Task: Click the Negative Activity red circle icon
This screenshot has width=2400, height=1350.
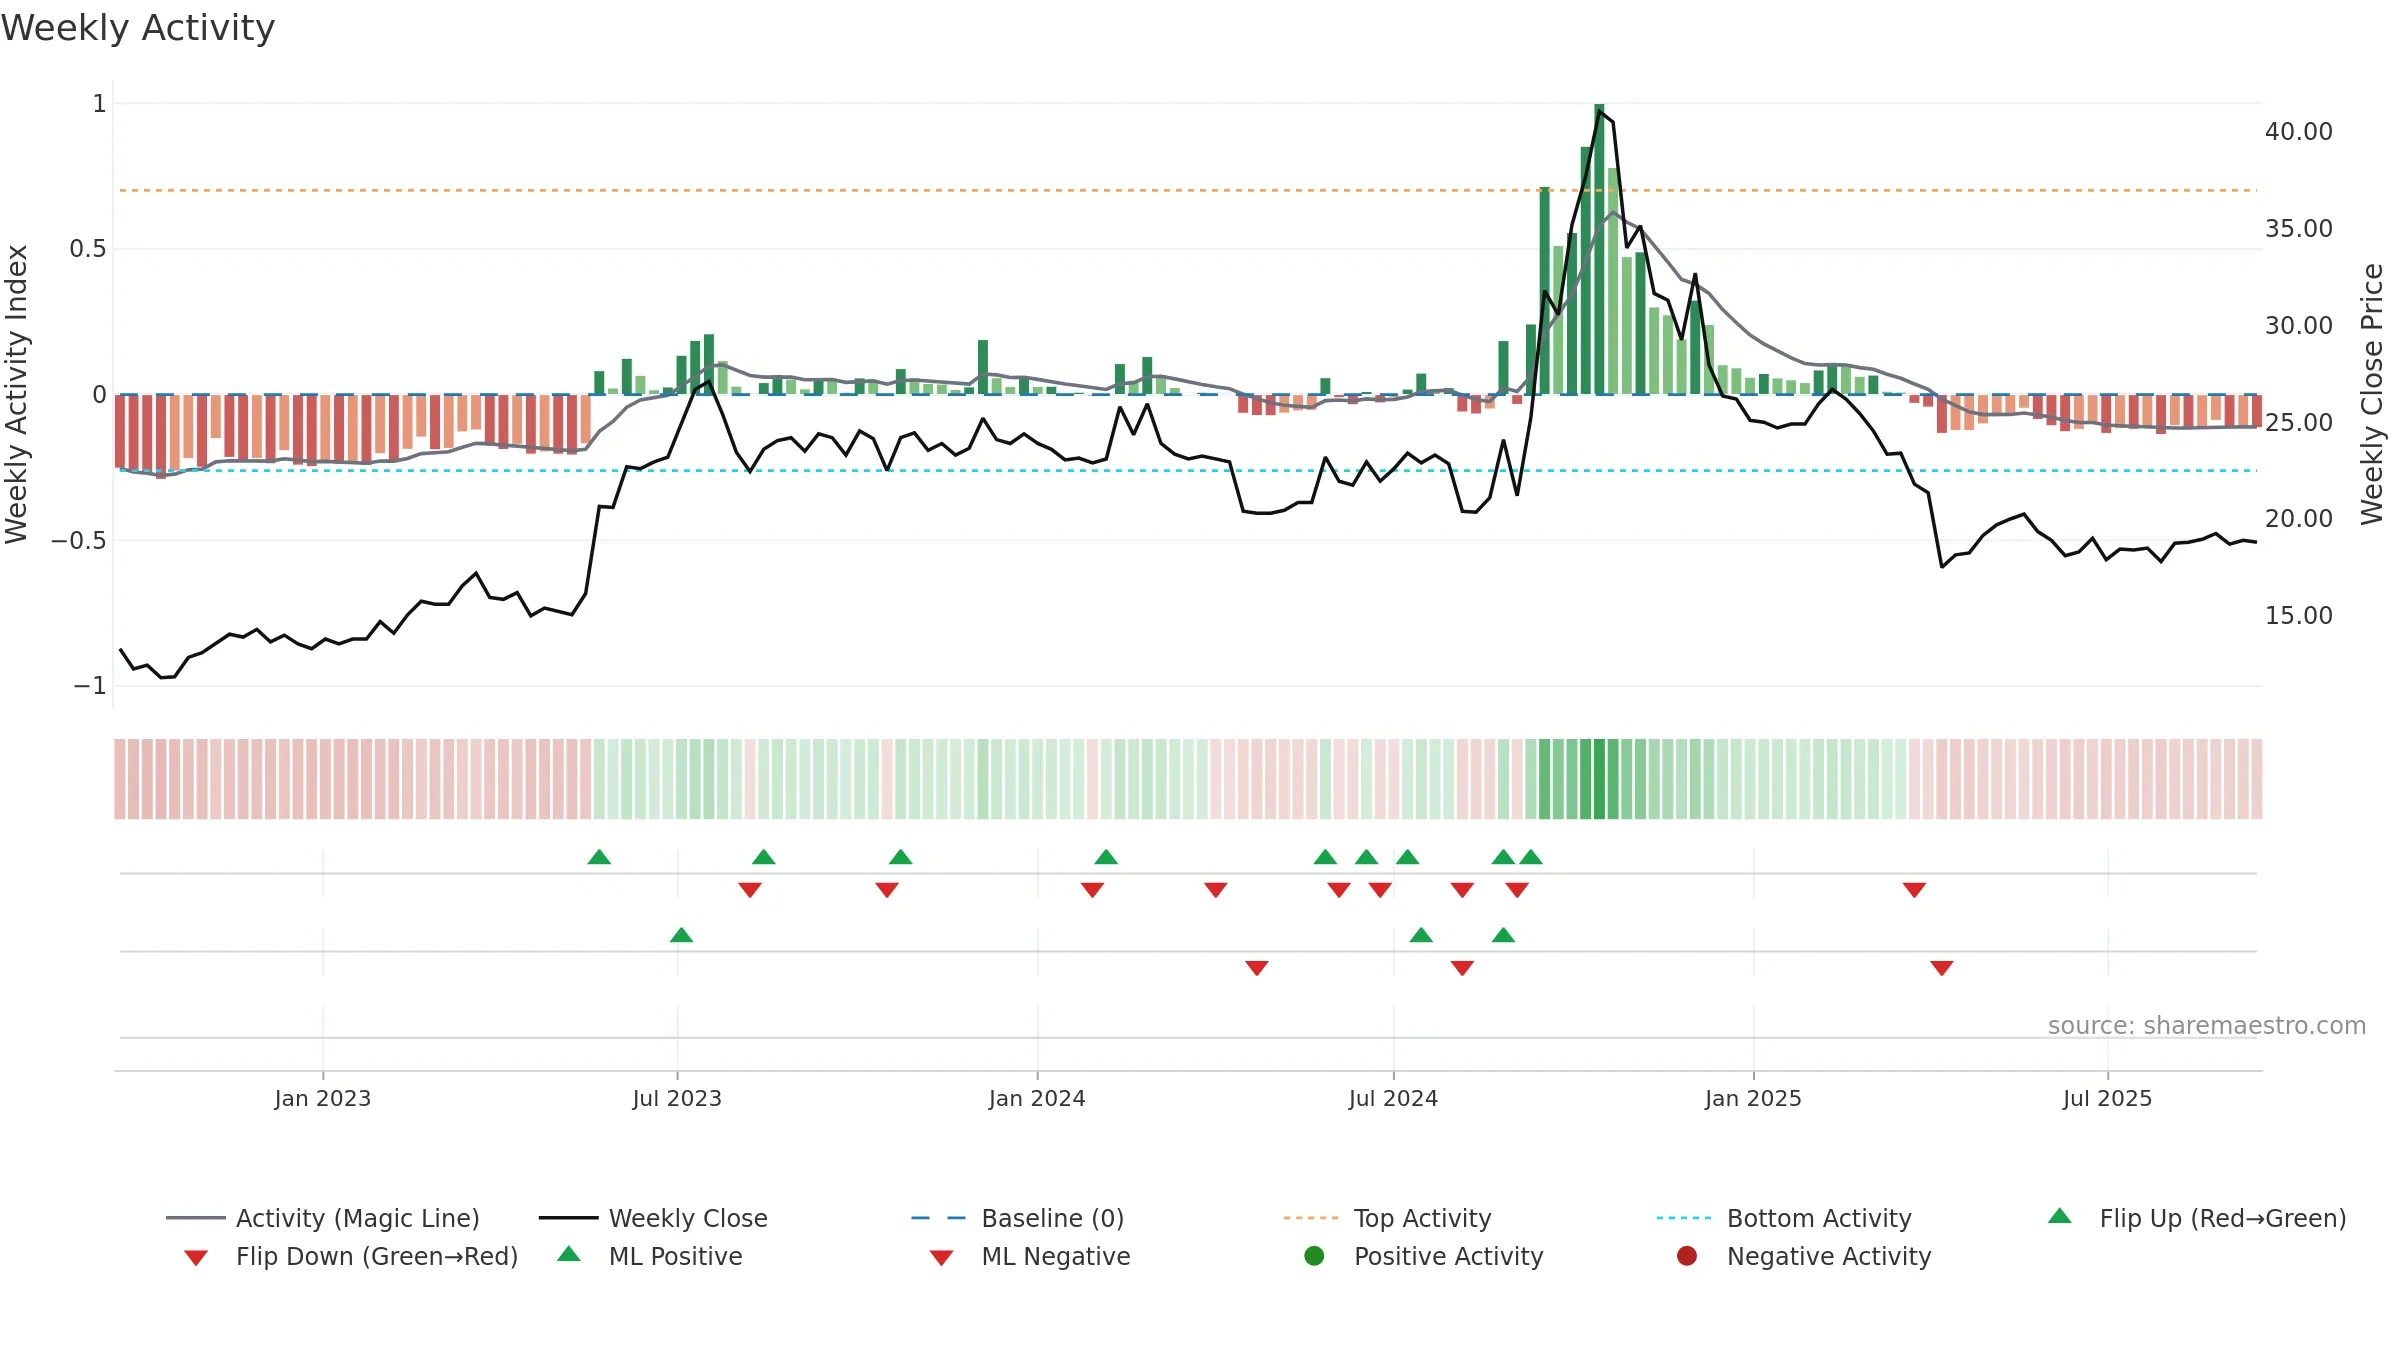Action: [x=1687, y=1256]
